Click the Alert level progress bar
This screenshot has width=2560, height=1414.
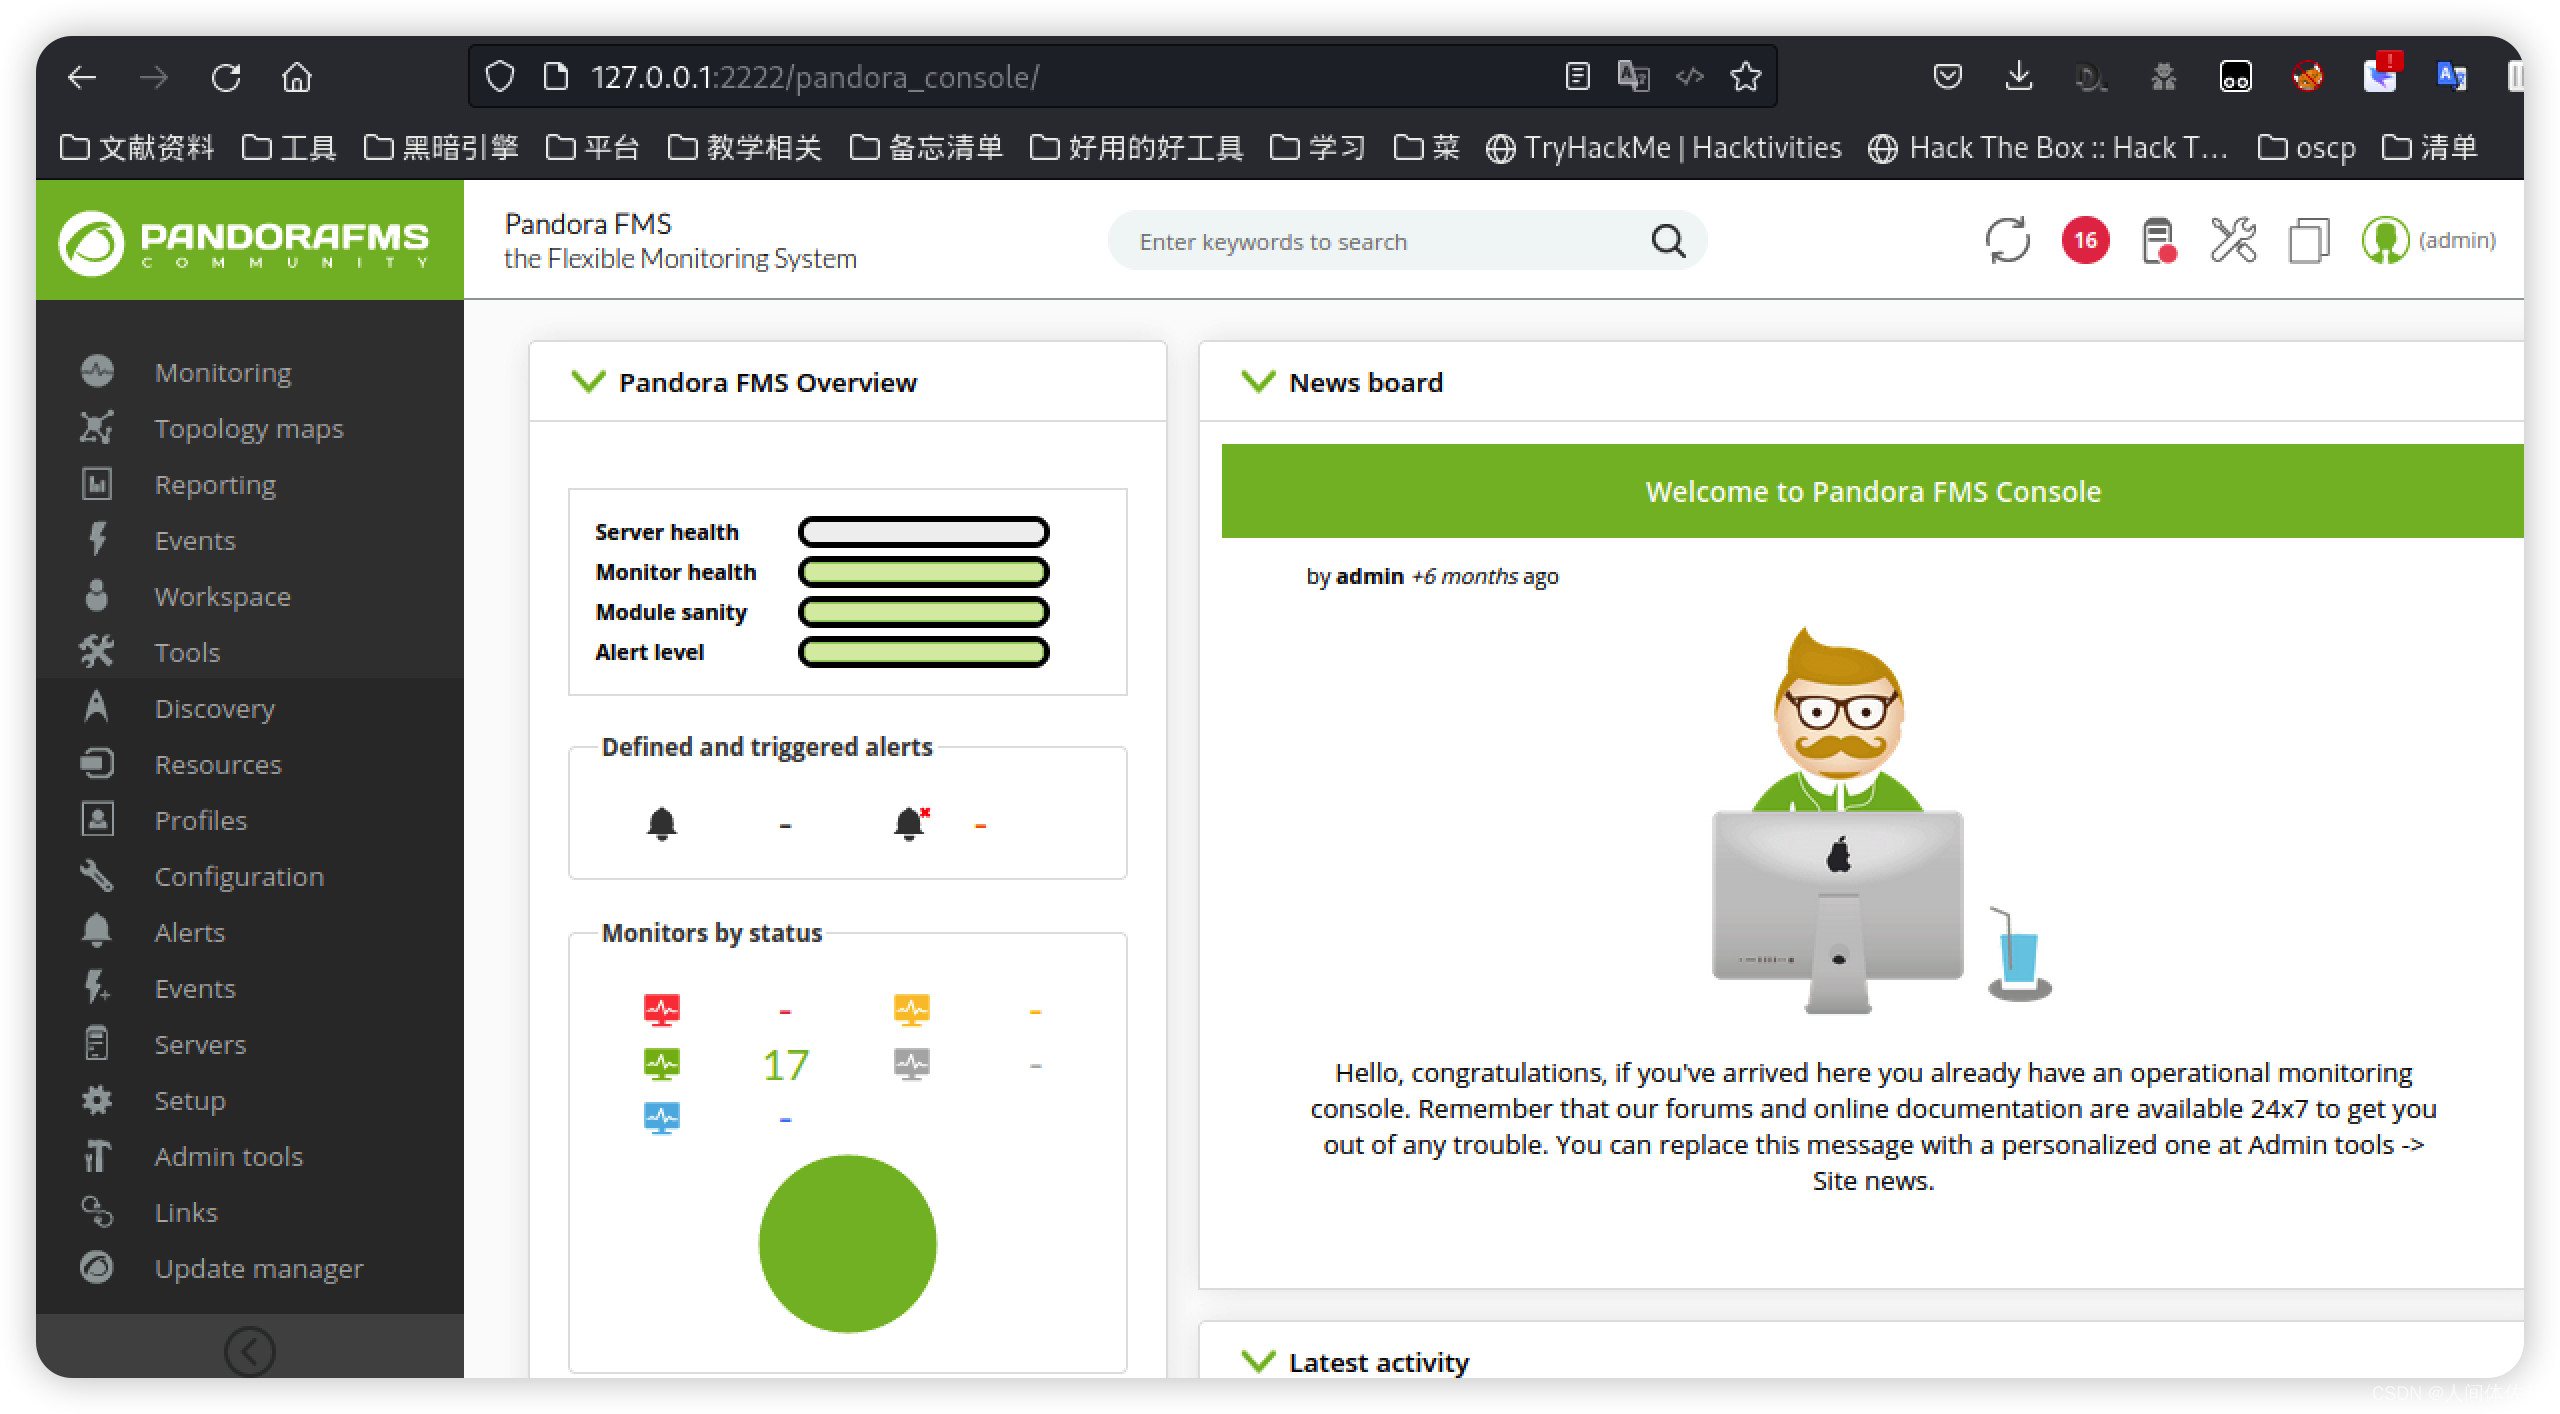[923, 652]
